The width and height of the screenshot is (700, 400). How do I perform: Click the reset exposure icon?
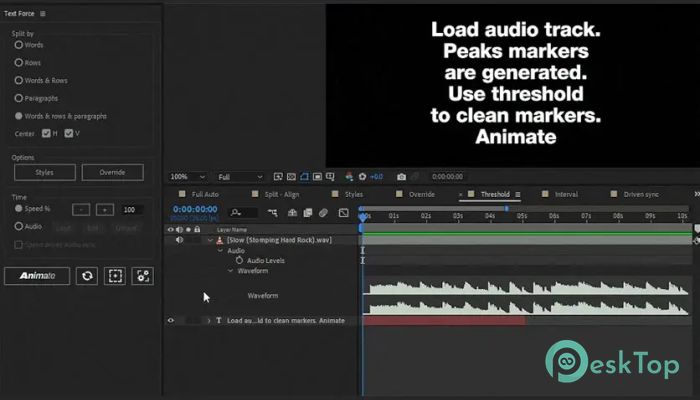pos(362,177)
